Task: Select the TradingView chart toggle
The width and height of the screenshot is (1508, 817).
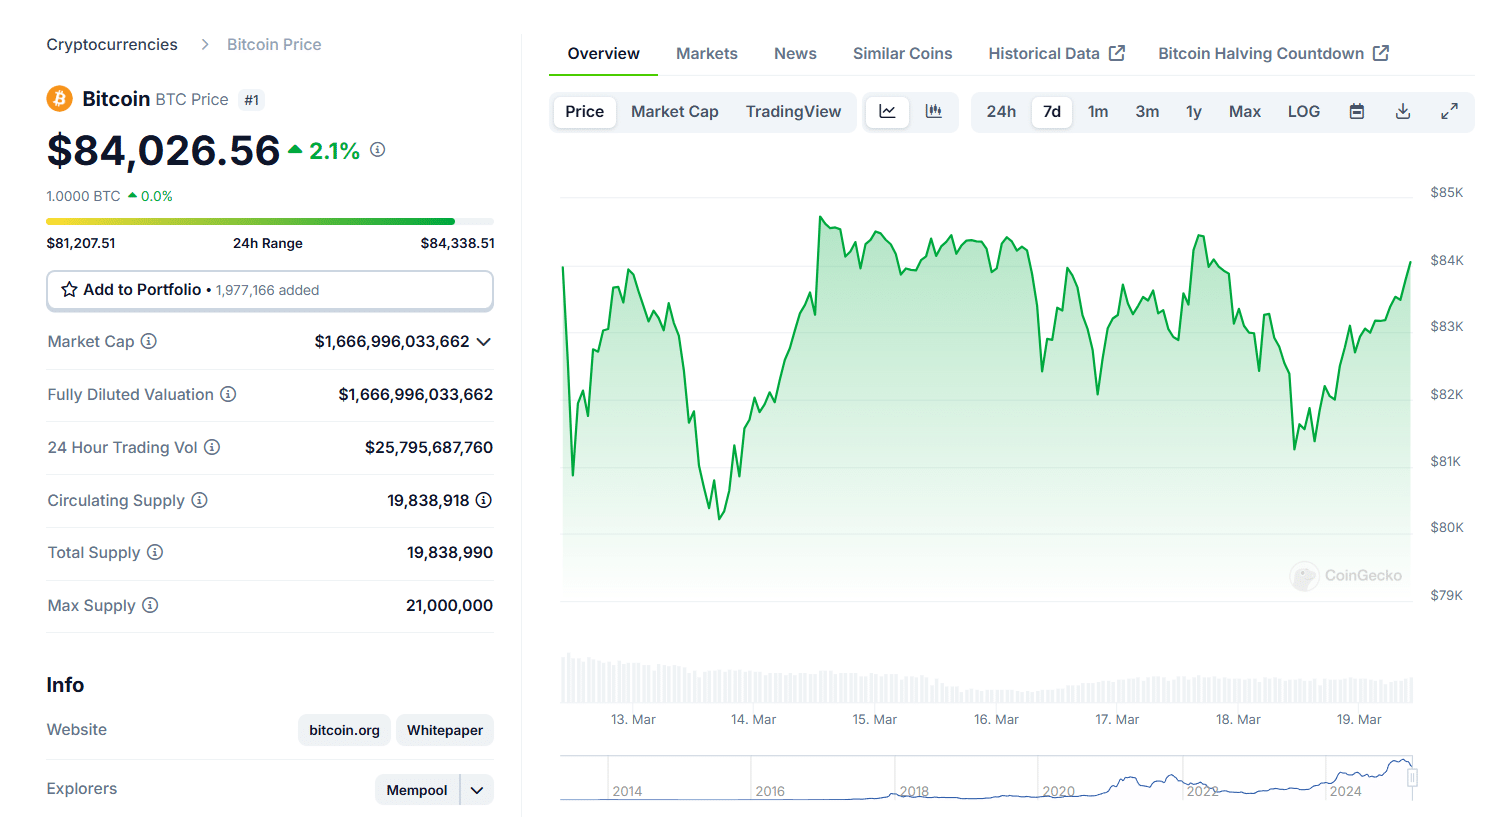Action: 794,112
